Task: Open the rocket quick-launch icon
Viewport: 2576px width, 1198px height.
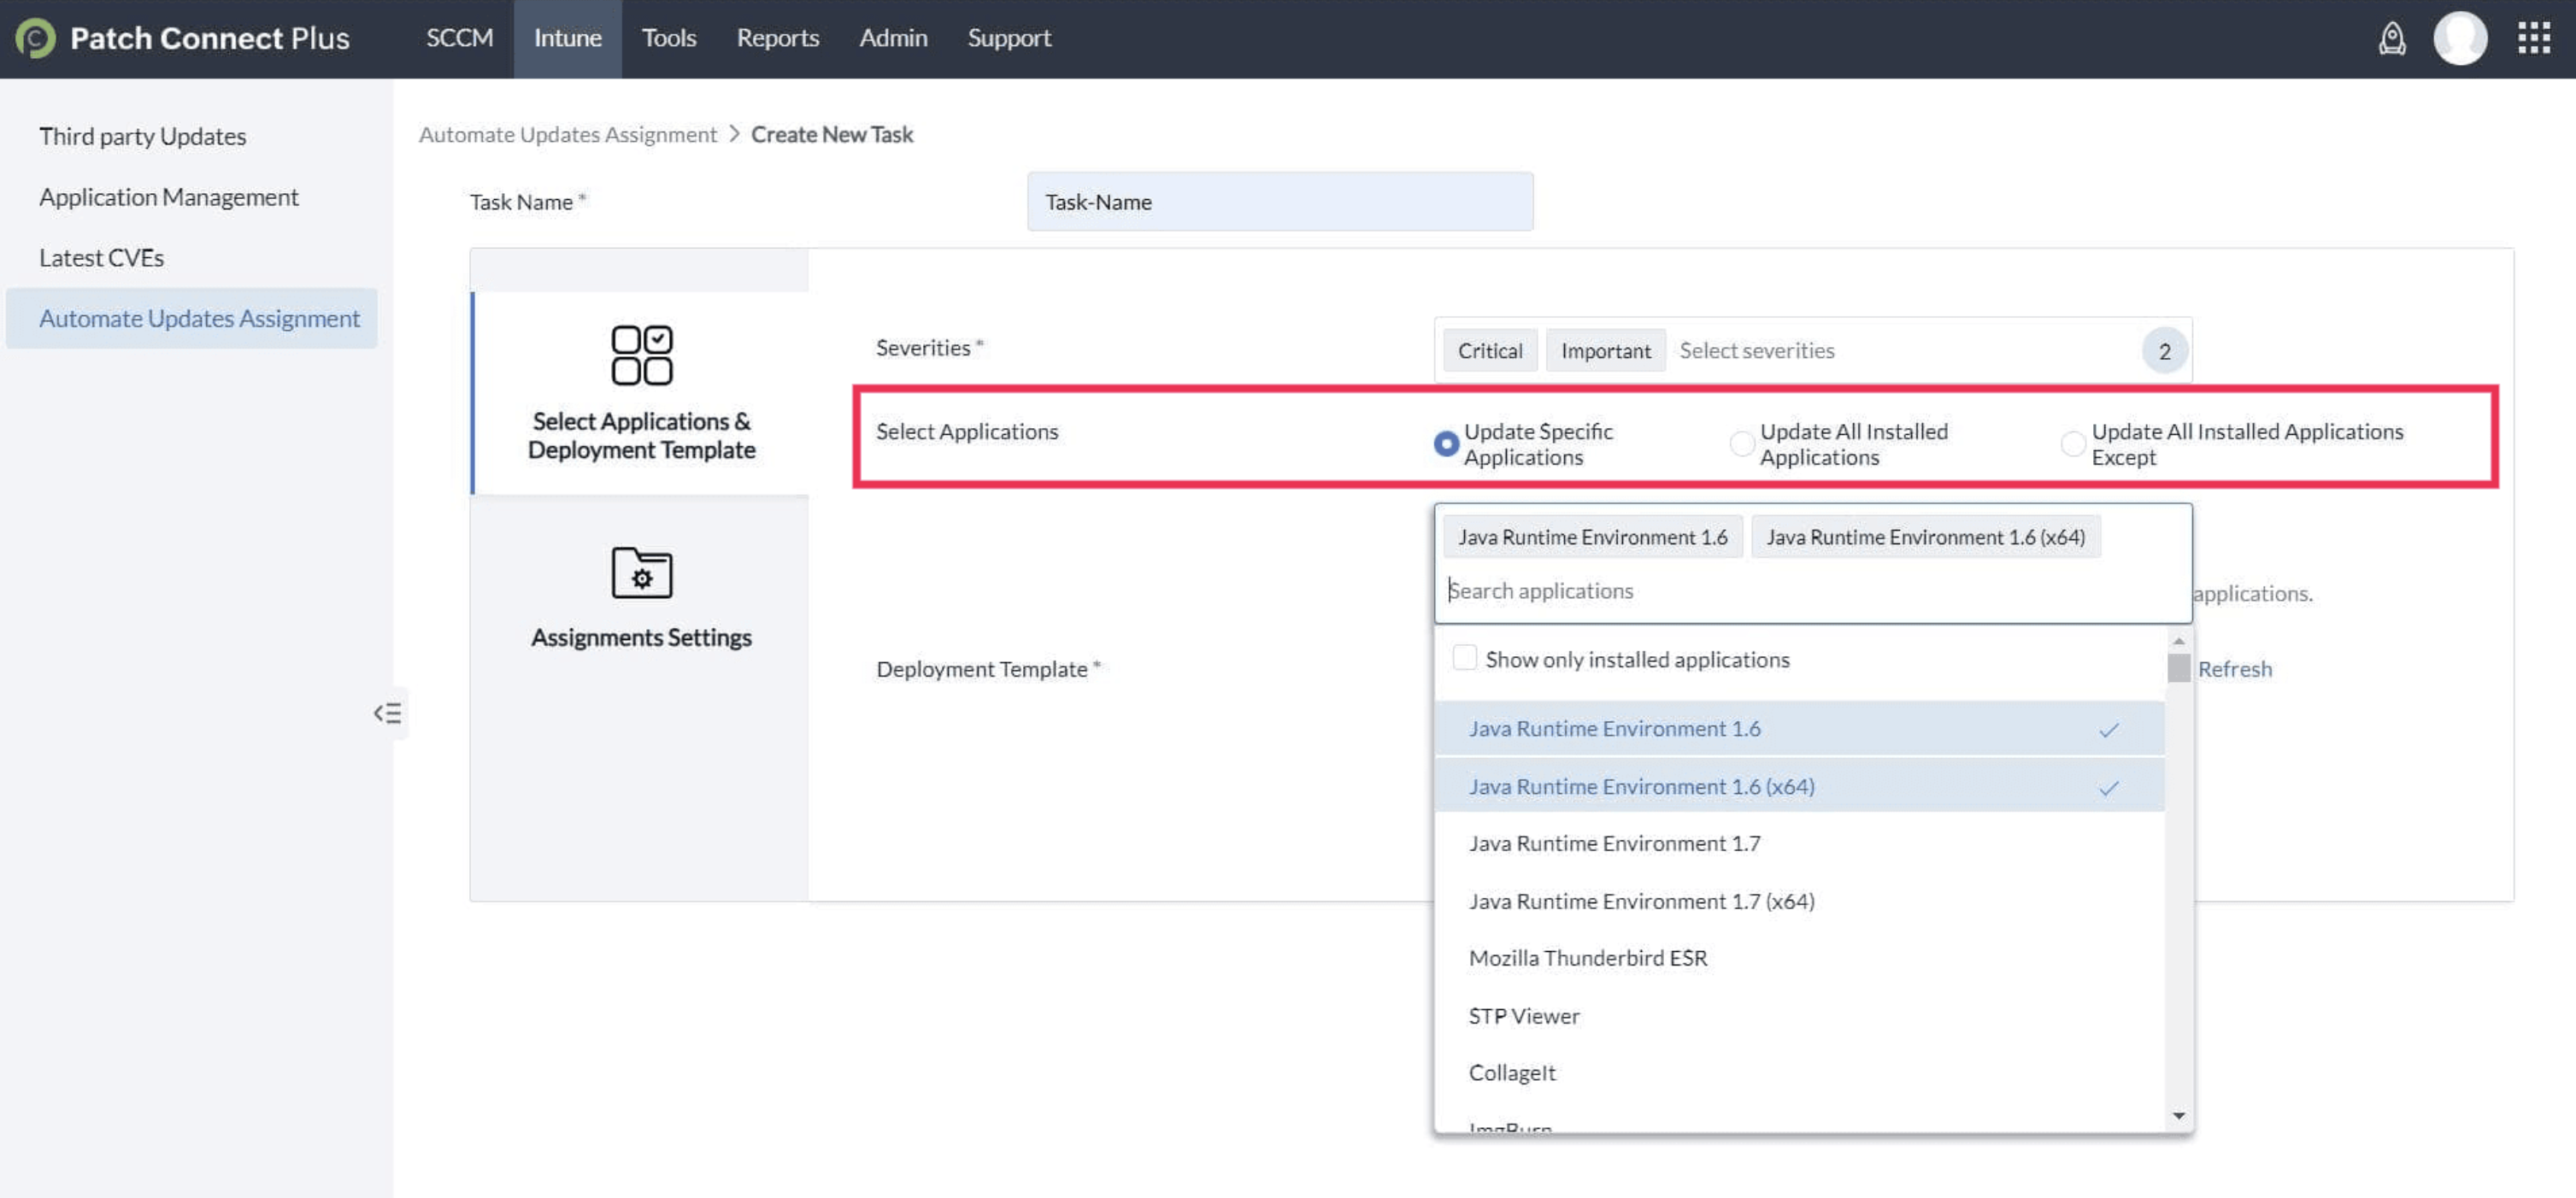Action: click(x=2391, y=38)
